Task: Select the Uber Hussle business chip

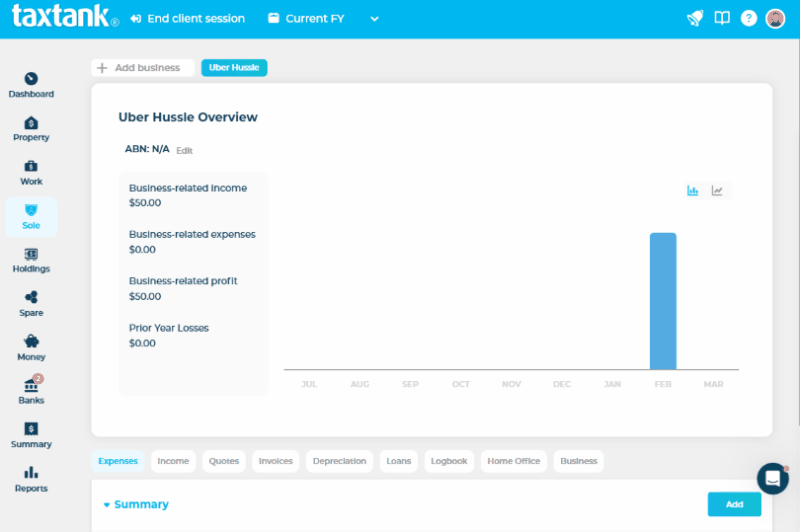Action: click(234, 68)
